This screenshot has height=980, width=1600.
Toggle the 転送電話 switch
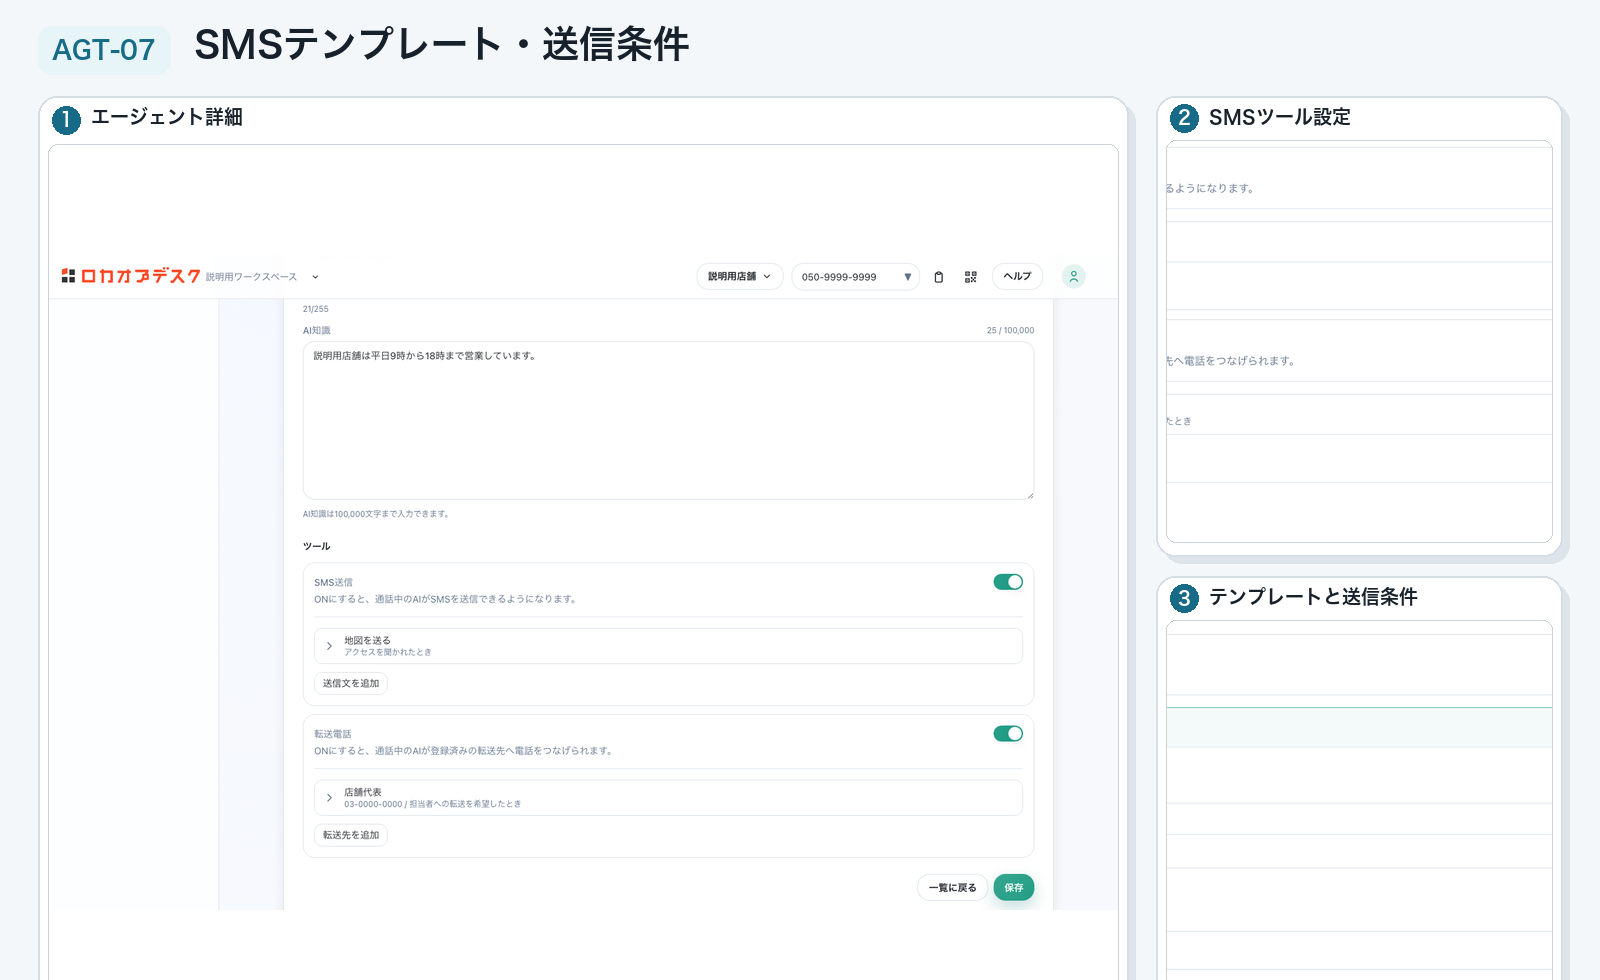coord(1008,734)
